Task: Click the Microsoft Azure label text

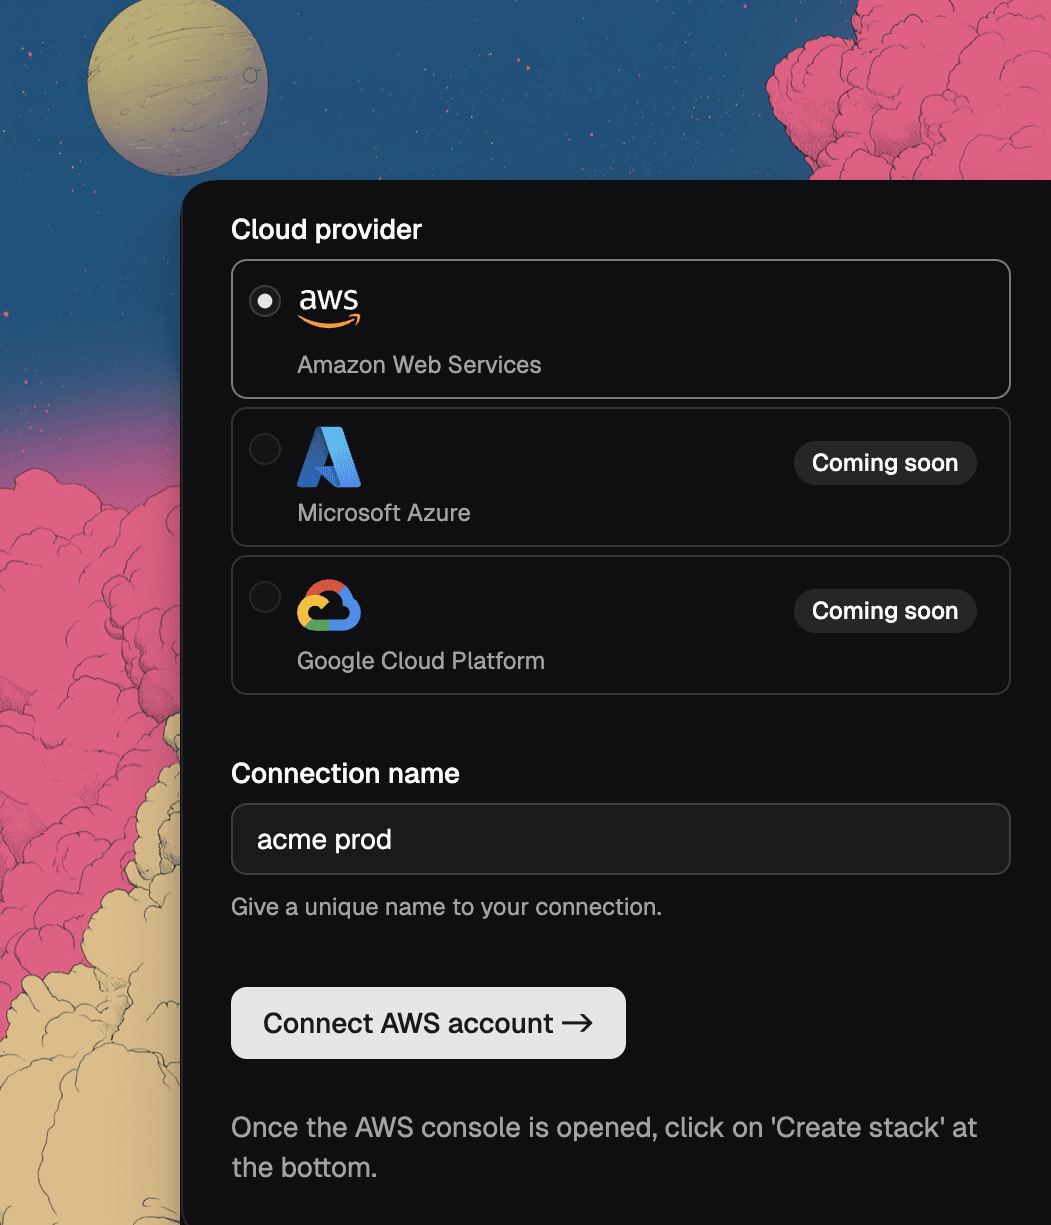Action: pyautogui.click(x=384, y=513)
